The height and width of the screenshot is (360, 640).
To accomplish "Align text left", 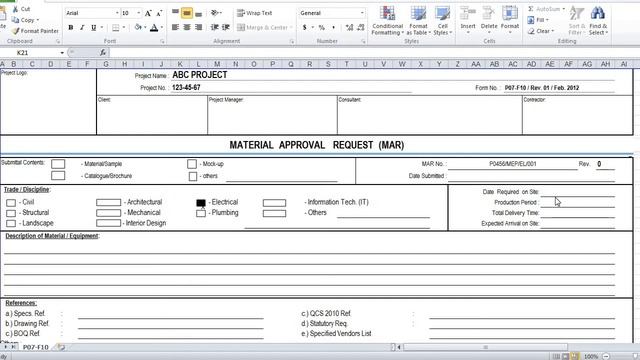I will (x=176, y=27).
